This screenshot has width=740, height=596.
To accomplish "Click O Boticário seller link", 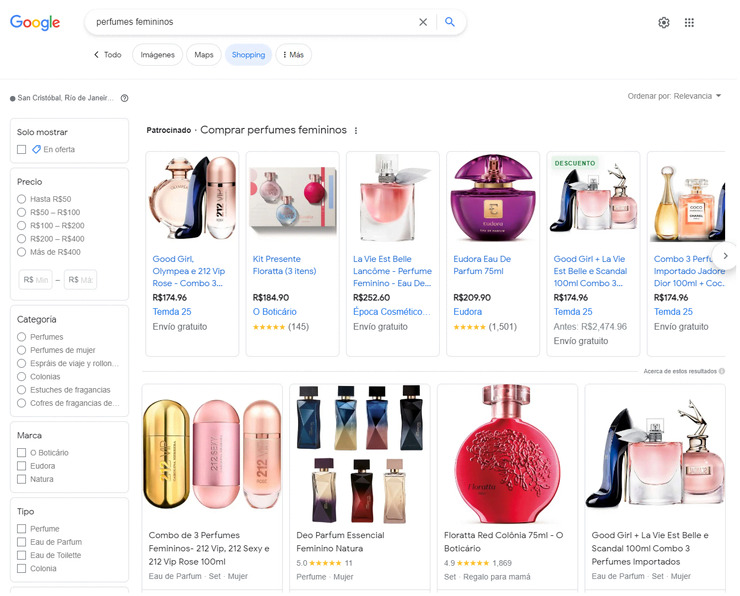I will coord(275,311).
